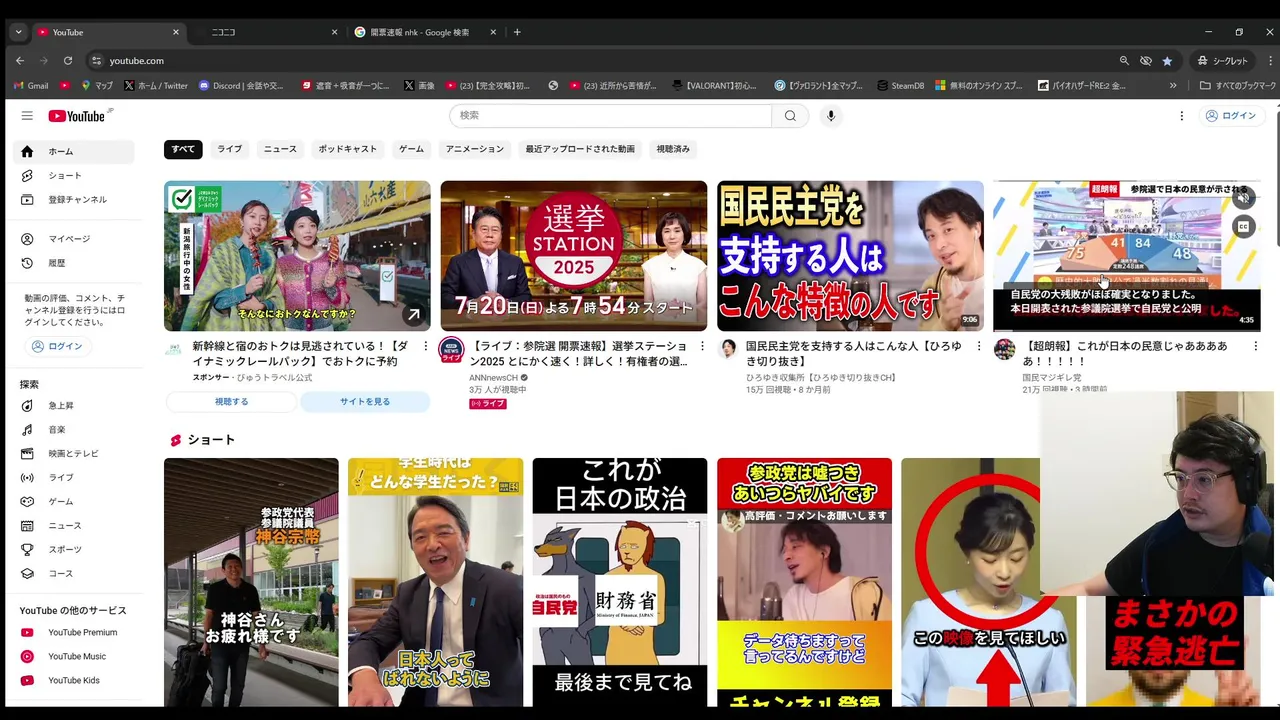The width and height of the screenshot is (1280, 720).
Task: Open the 選挙STATION 2025 video thumbnail
Action: (x=574, y=256)
